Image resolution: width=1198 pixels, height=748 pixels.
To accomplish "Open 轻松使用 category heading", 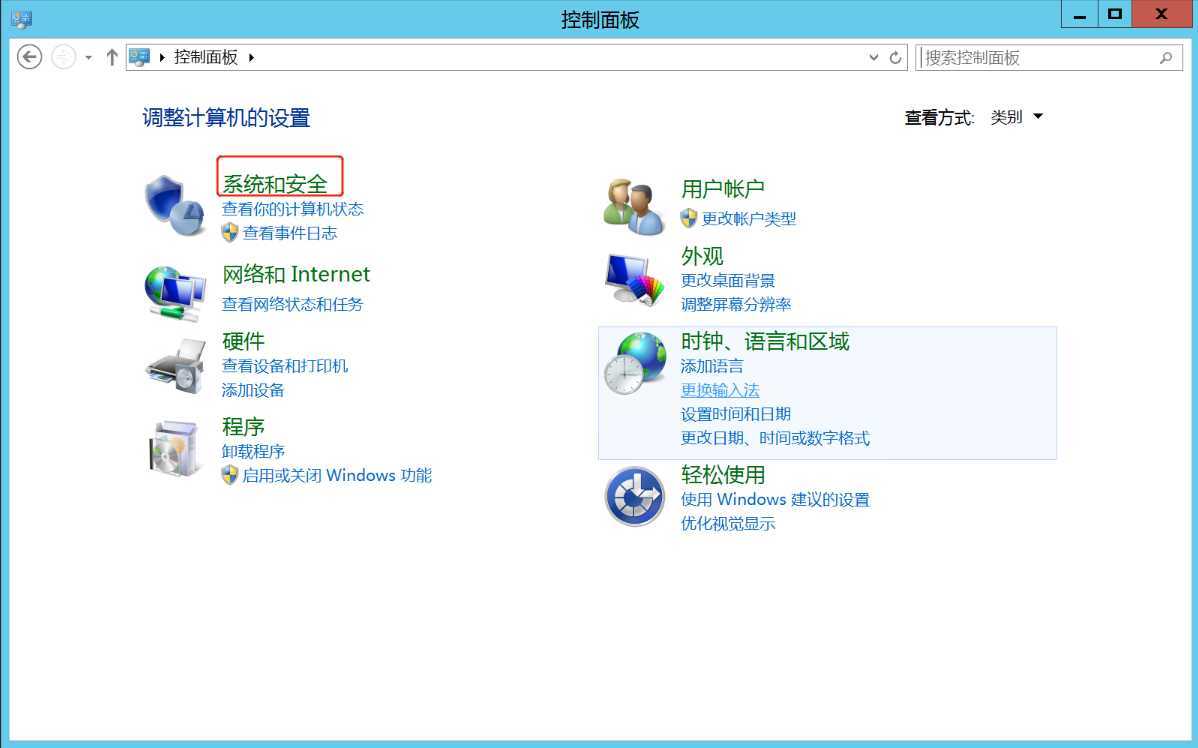I will click(723, 475).
